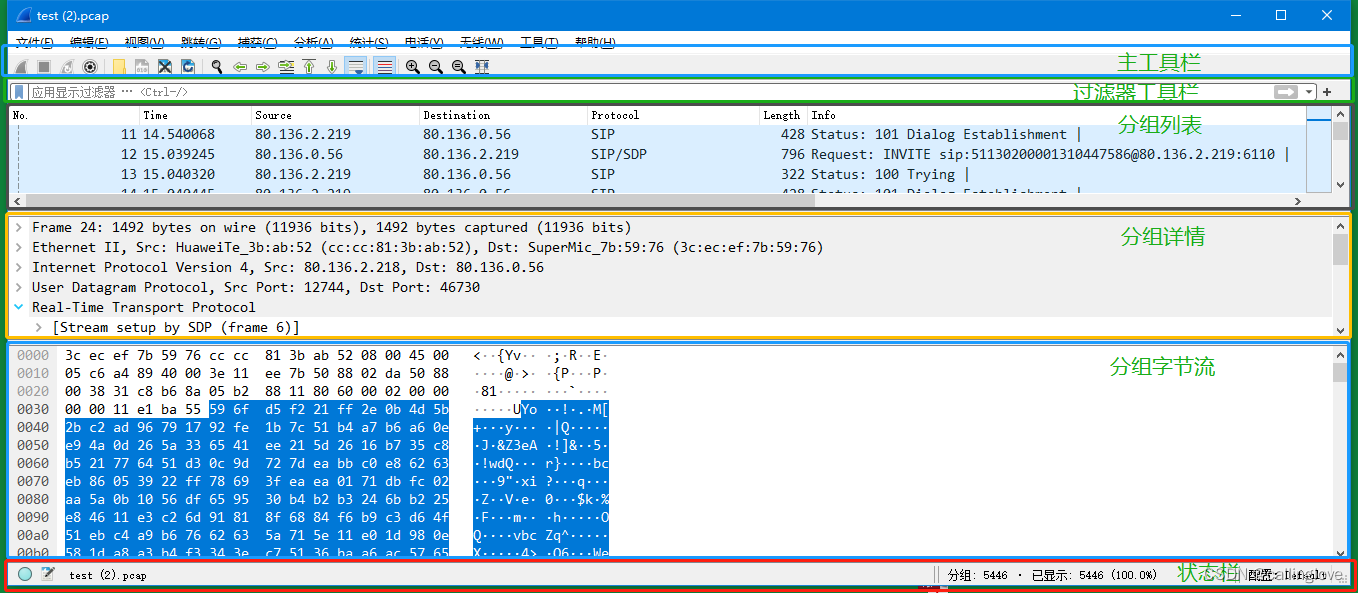Screen dimensions: 1358x593
Task: Reset text to normal size icon
Action: tap(459, 67)
